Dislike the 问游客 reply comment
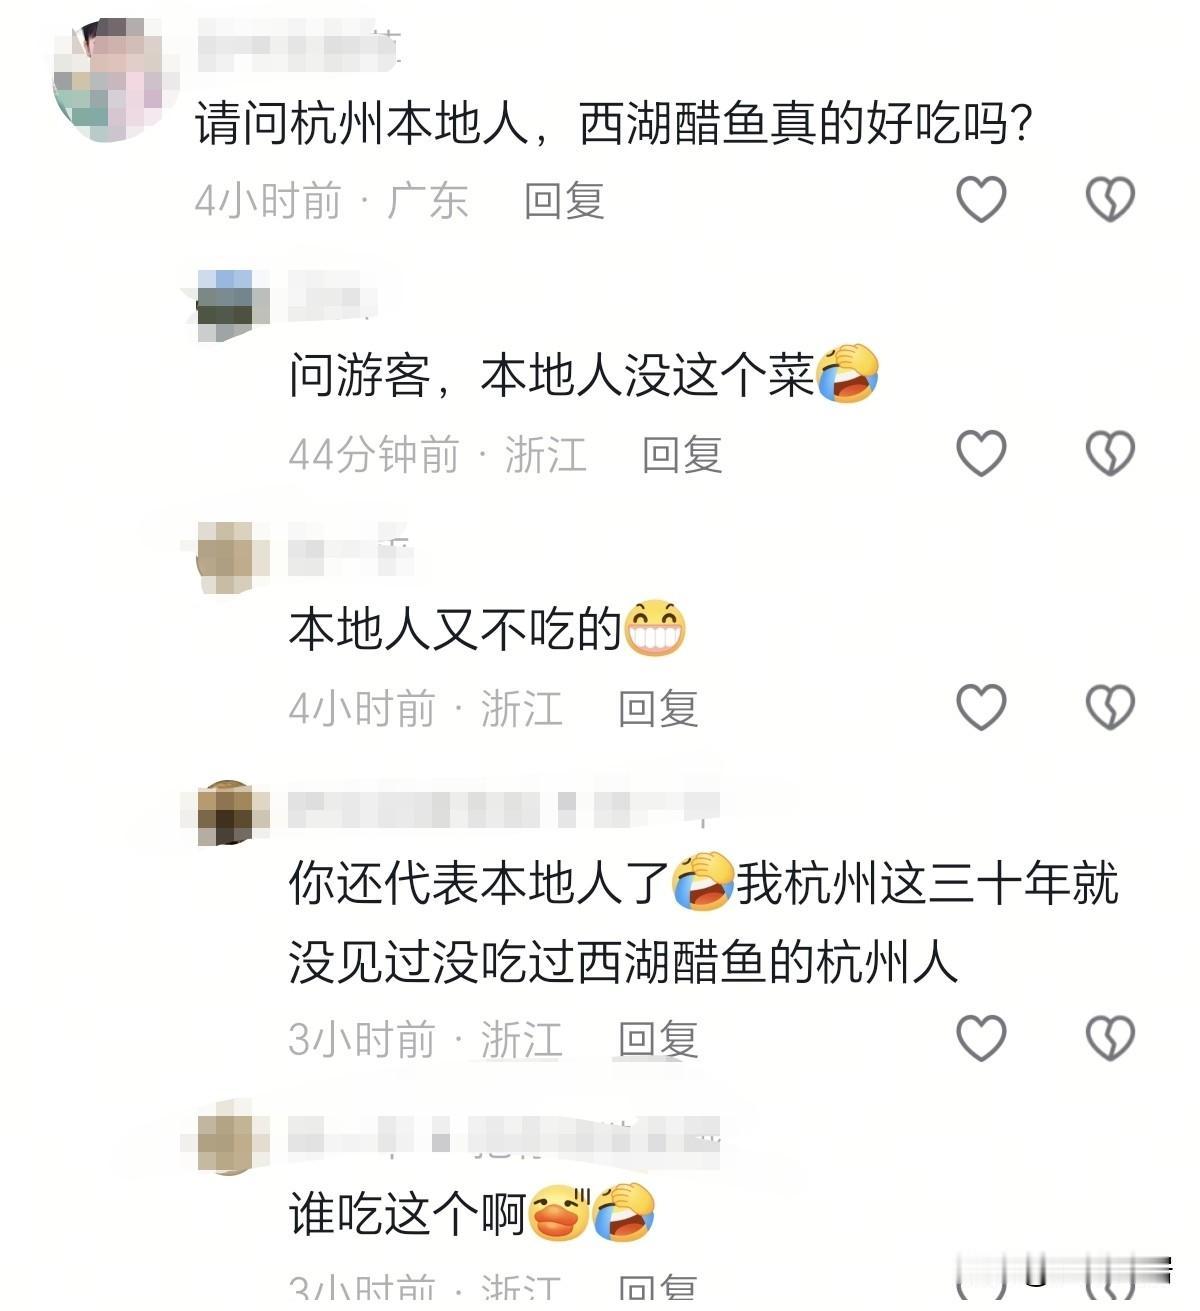The image size is (1200, 1311). [x=1110, y=453]
